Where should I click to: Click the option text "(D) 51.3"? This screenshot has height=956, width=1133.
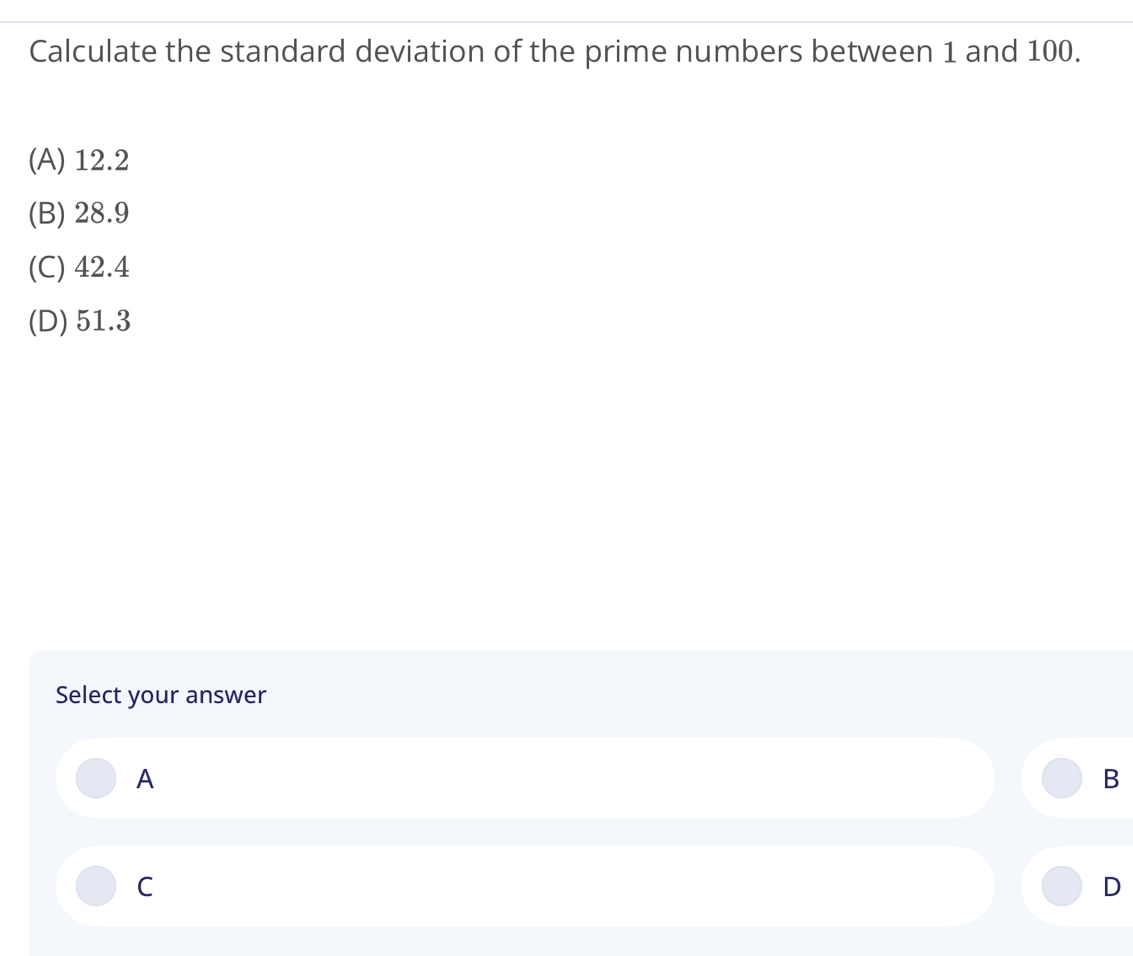80,321
